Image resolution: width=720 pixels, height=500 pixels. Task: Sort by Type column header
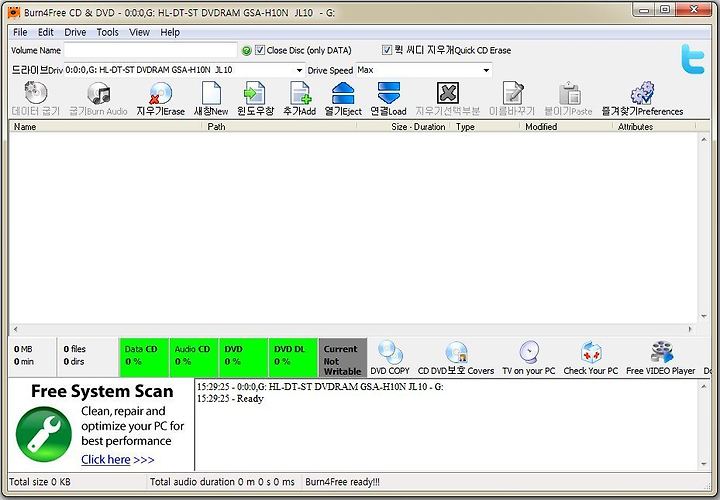point(486,127)
